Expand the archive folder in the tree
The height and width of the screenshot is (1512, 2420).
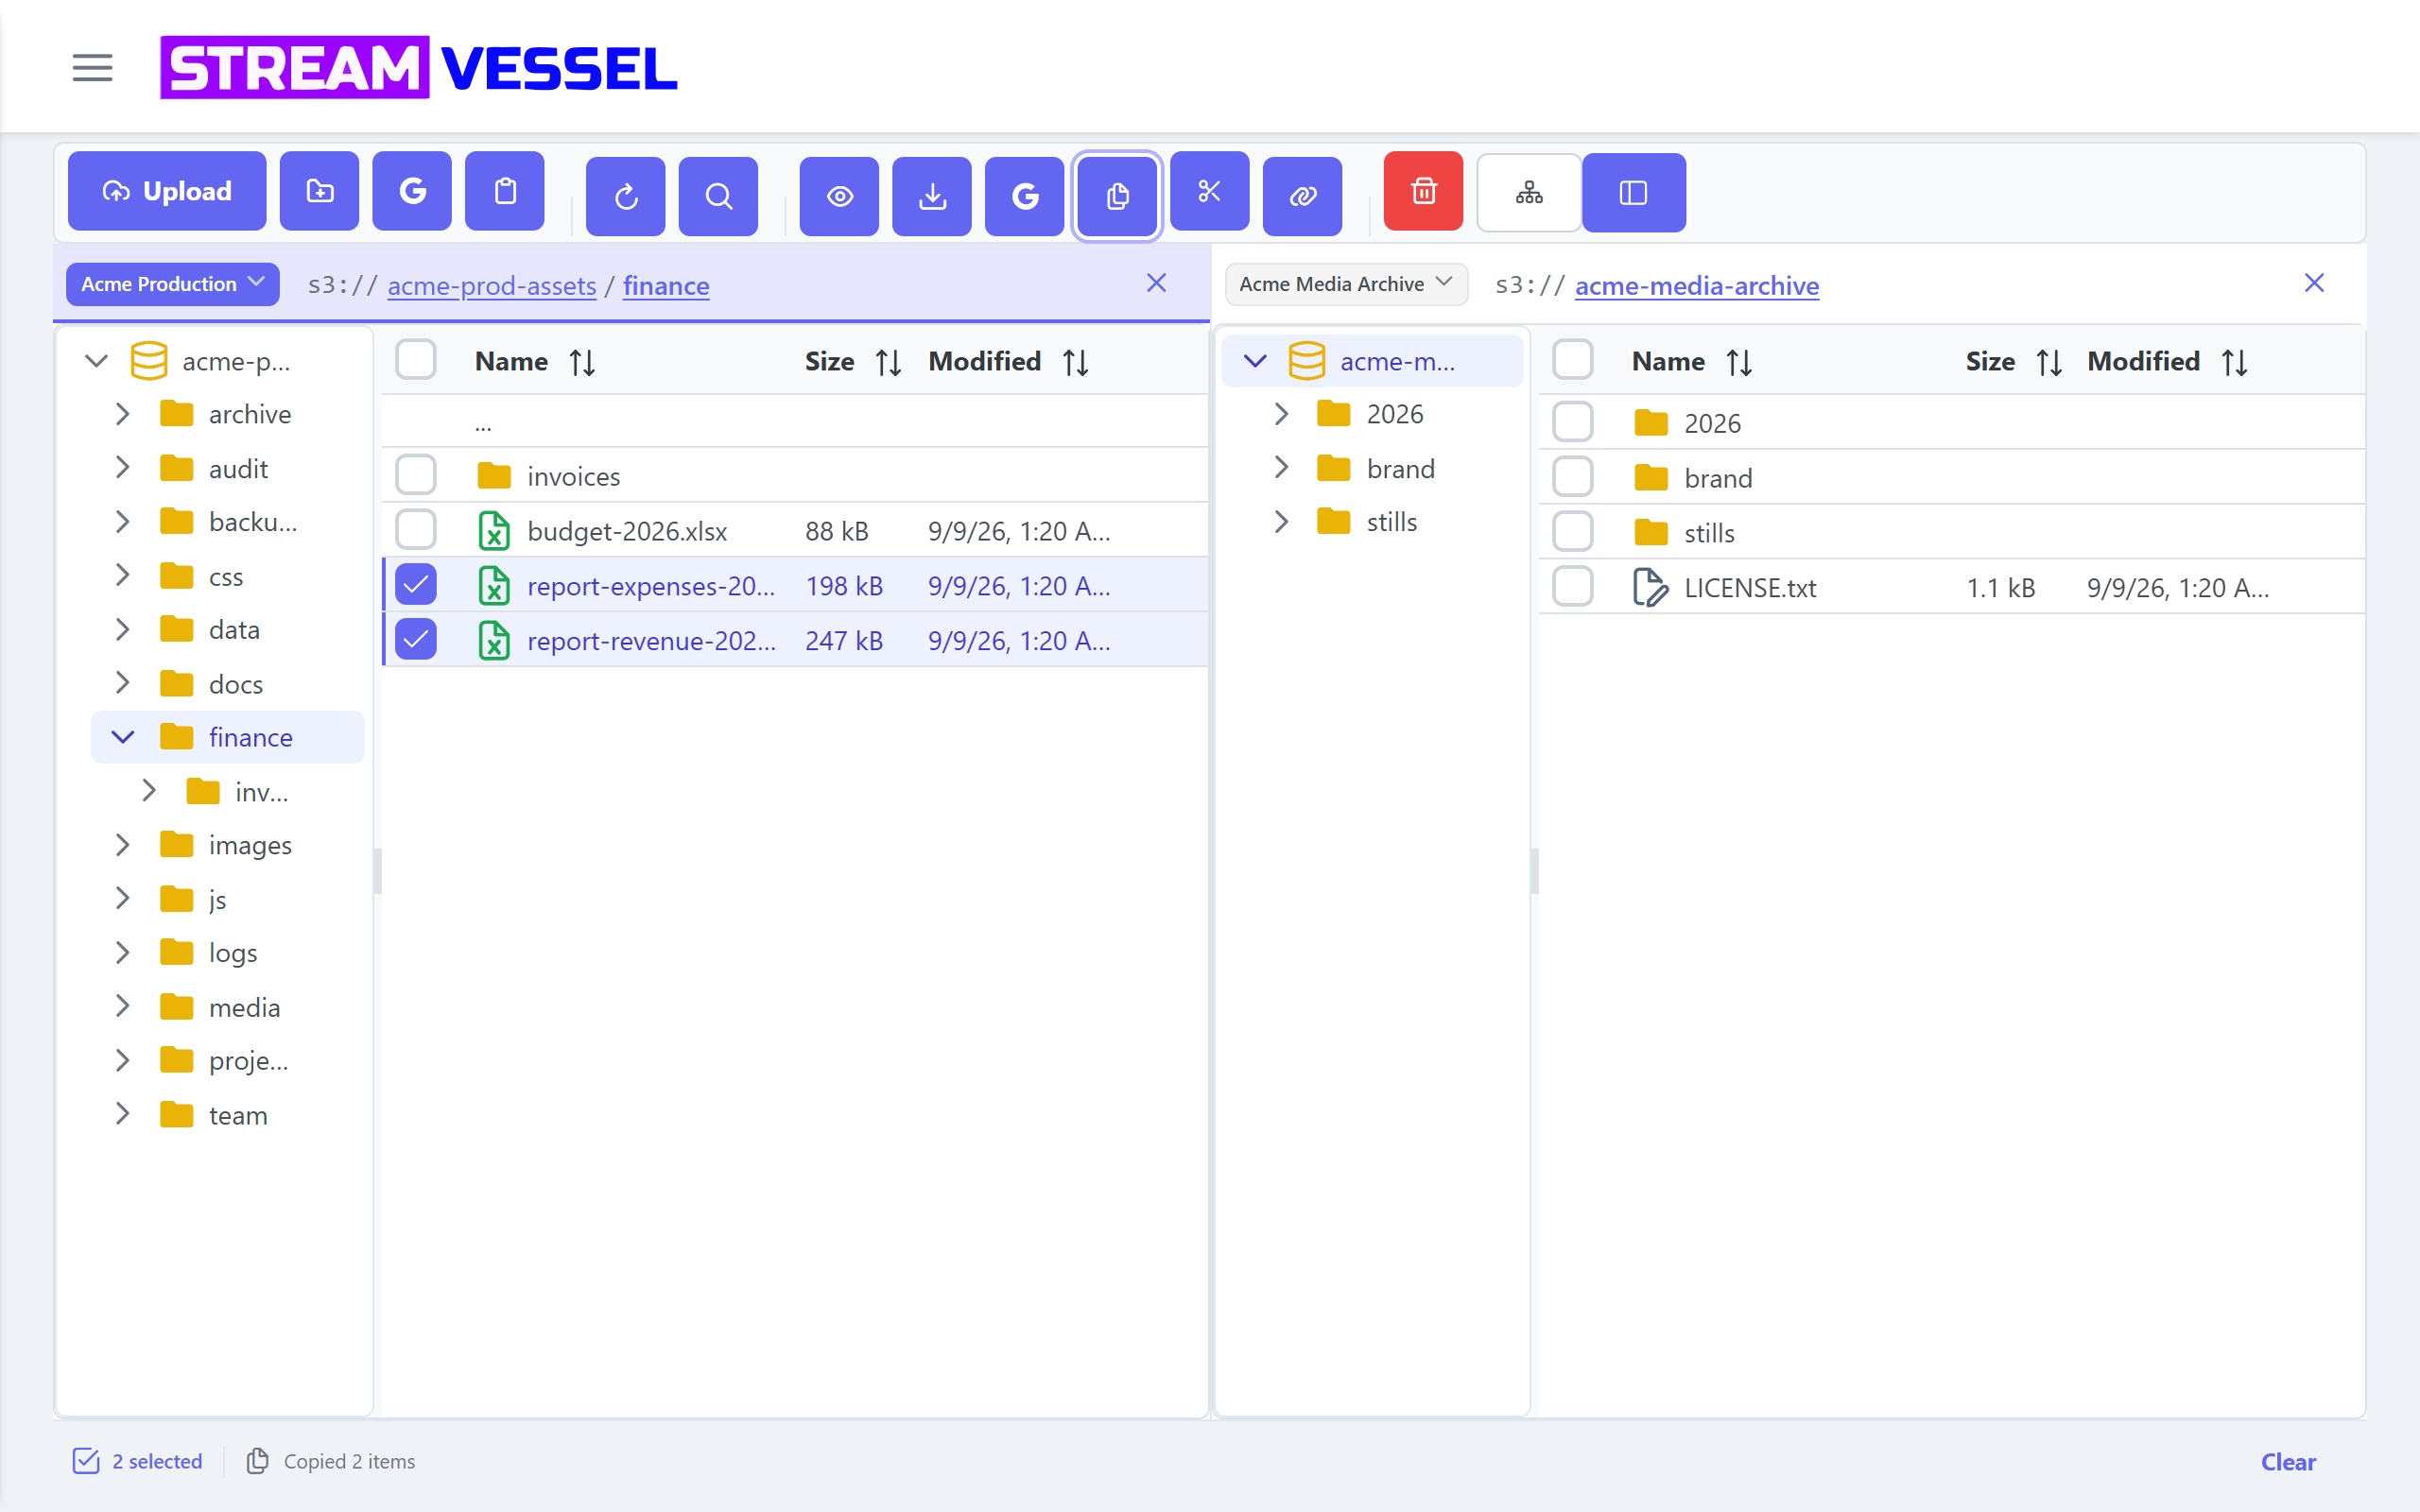click(123, 414)
